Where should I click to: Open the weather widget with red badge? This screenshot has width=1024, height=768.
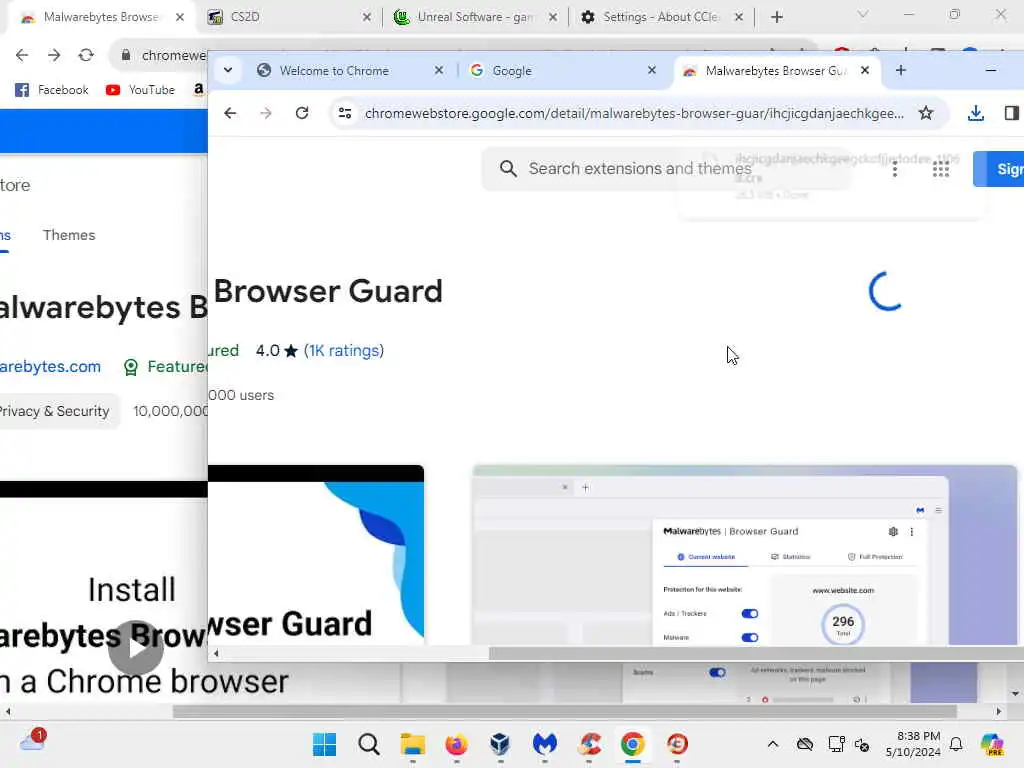click(x=32, y=741)
